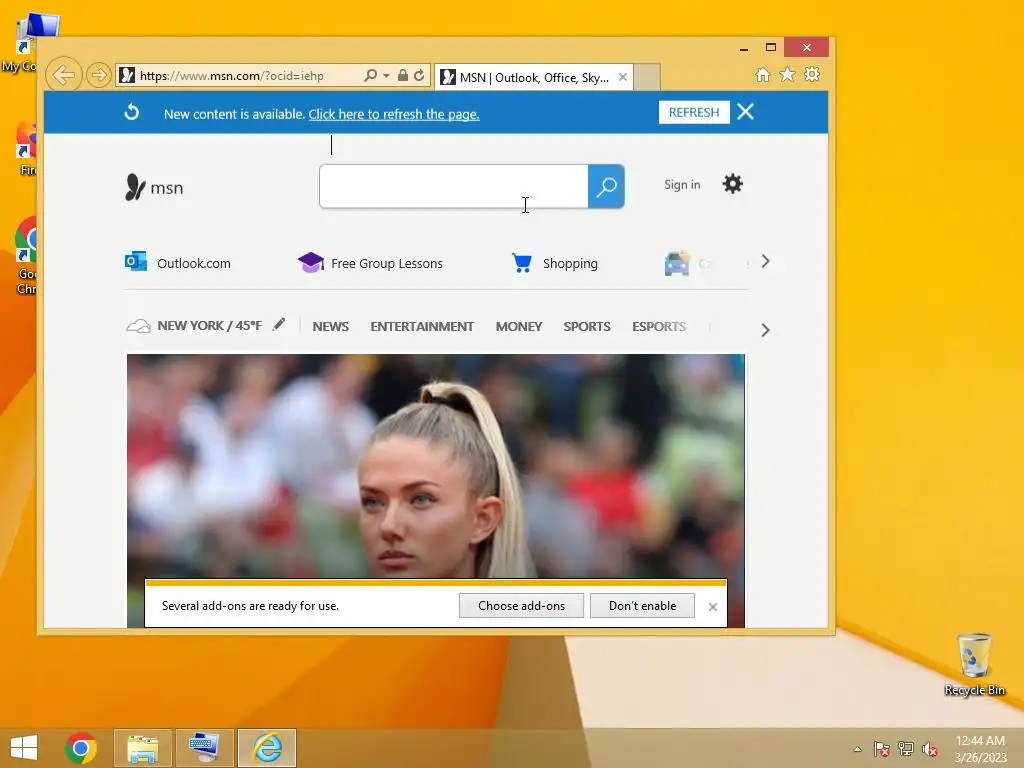Open Internet Explorer Tools gear icon

pyautogui.click(x=812, y=74)
